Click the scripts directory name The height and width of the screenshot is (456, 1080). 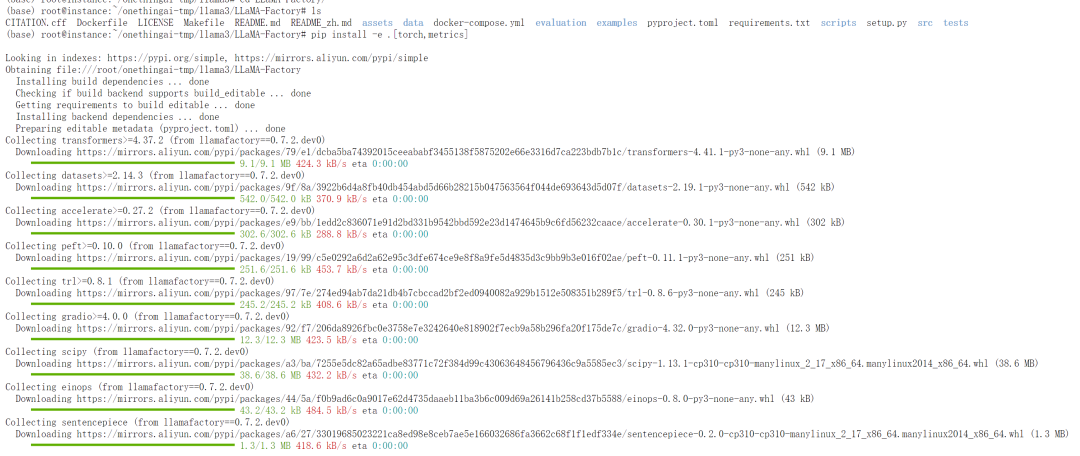tap(838, 23)
